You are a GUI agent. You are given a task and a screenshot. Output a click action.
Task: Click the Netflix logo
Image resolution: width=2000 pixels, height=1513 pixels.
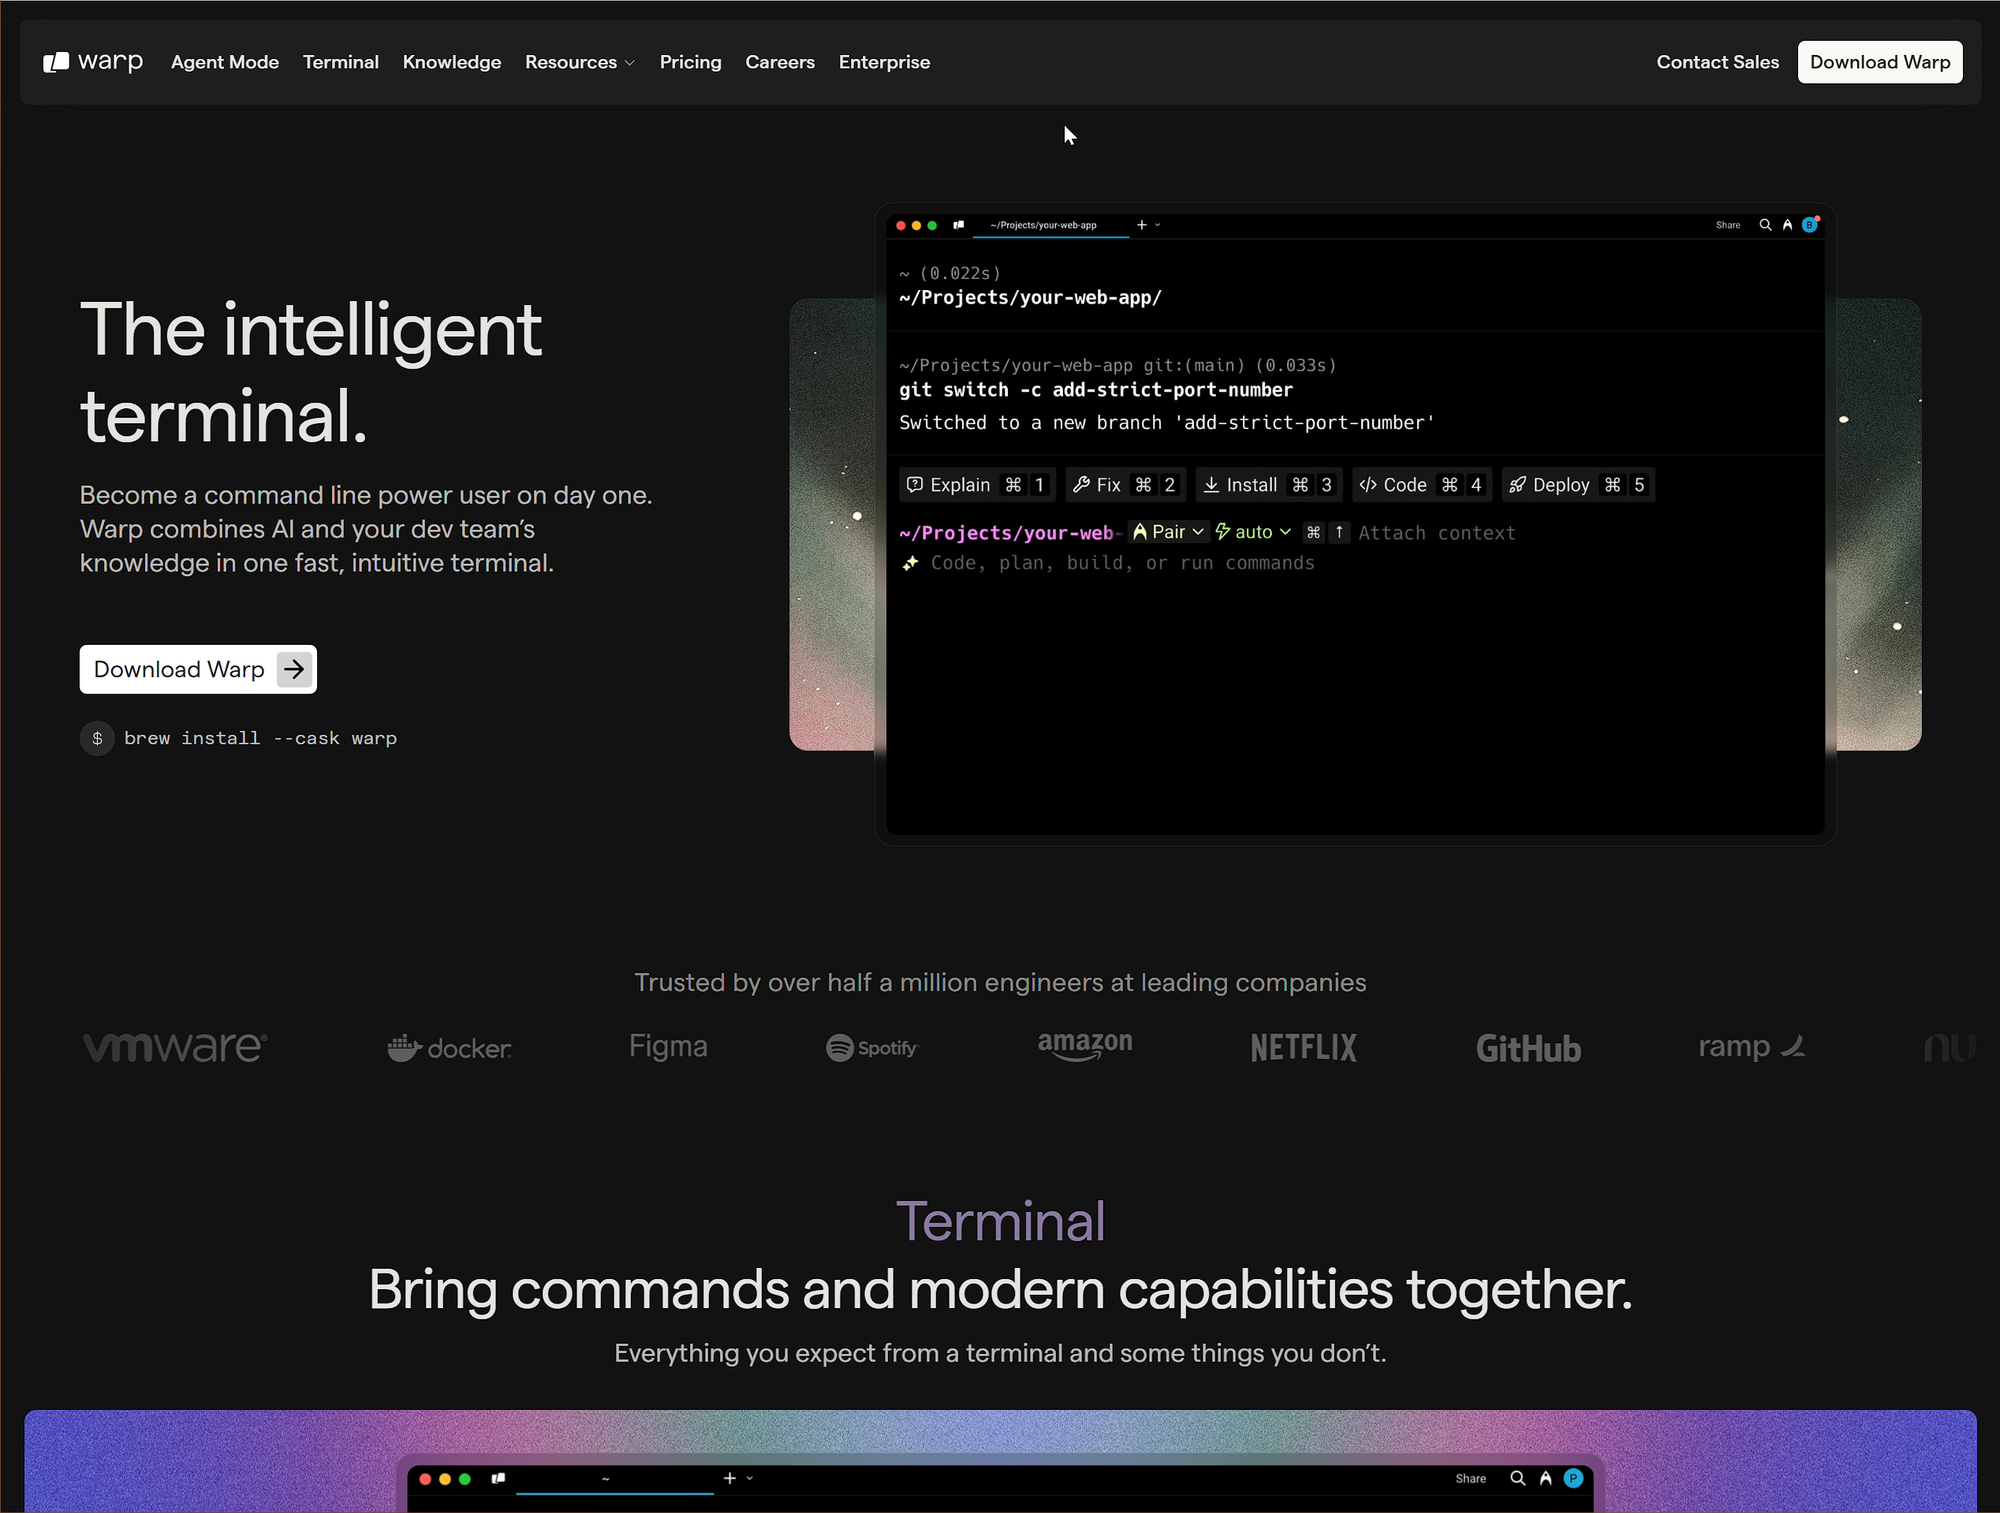(x=1304, y=1047)
